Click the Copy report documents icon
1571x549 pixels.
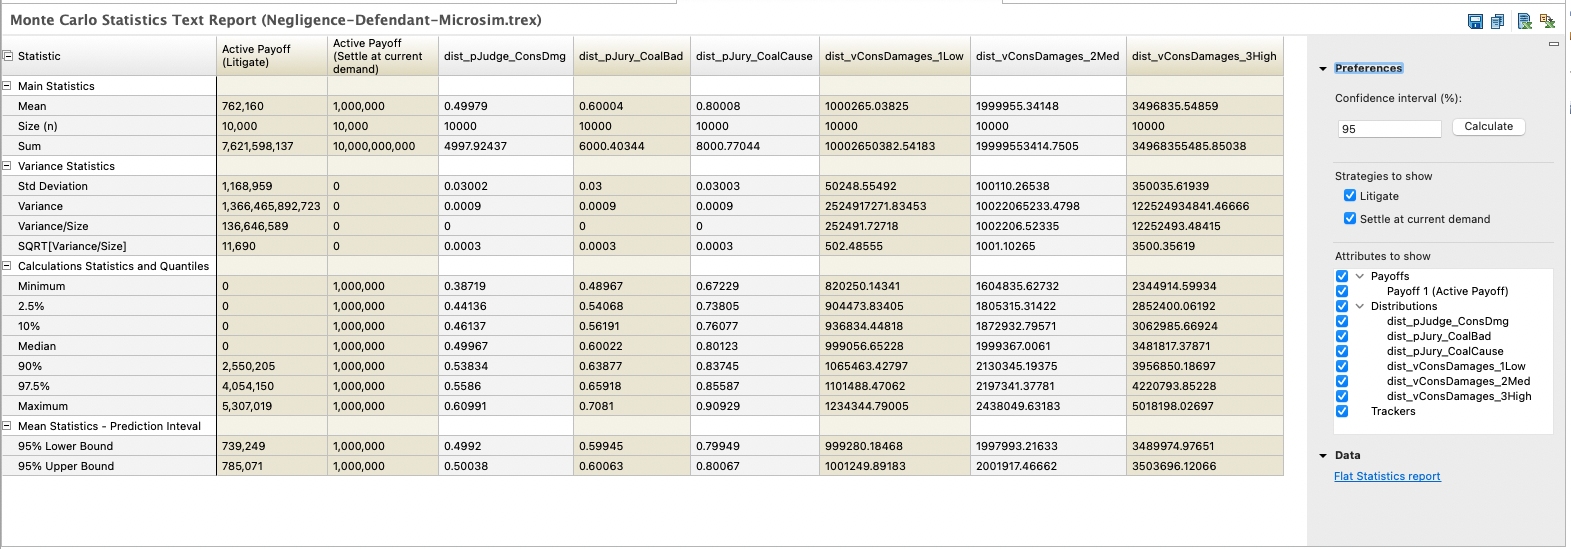1497,21
